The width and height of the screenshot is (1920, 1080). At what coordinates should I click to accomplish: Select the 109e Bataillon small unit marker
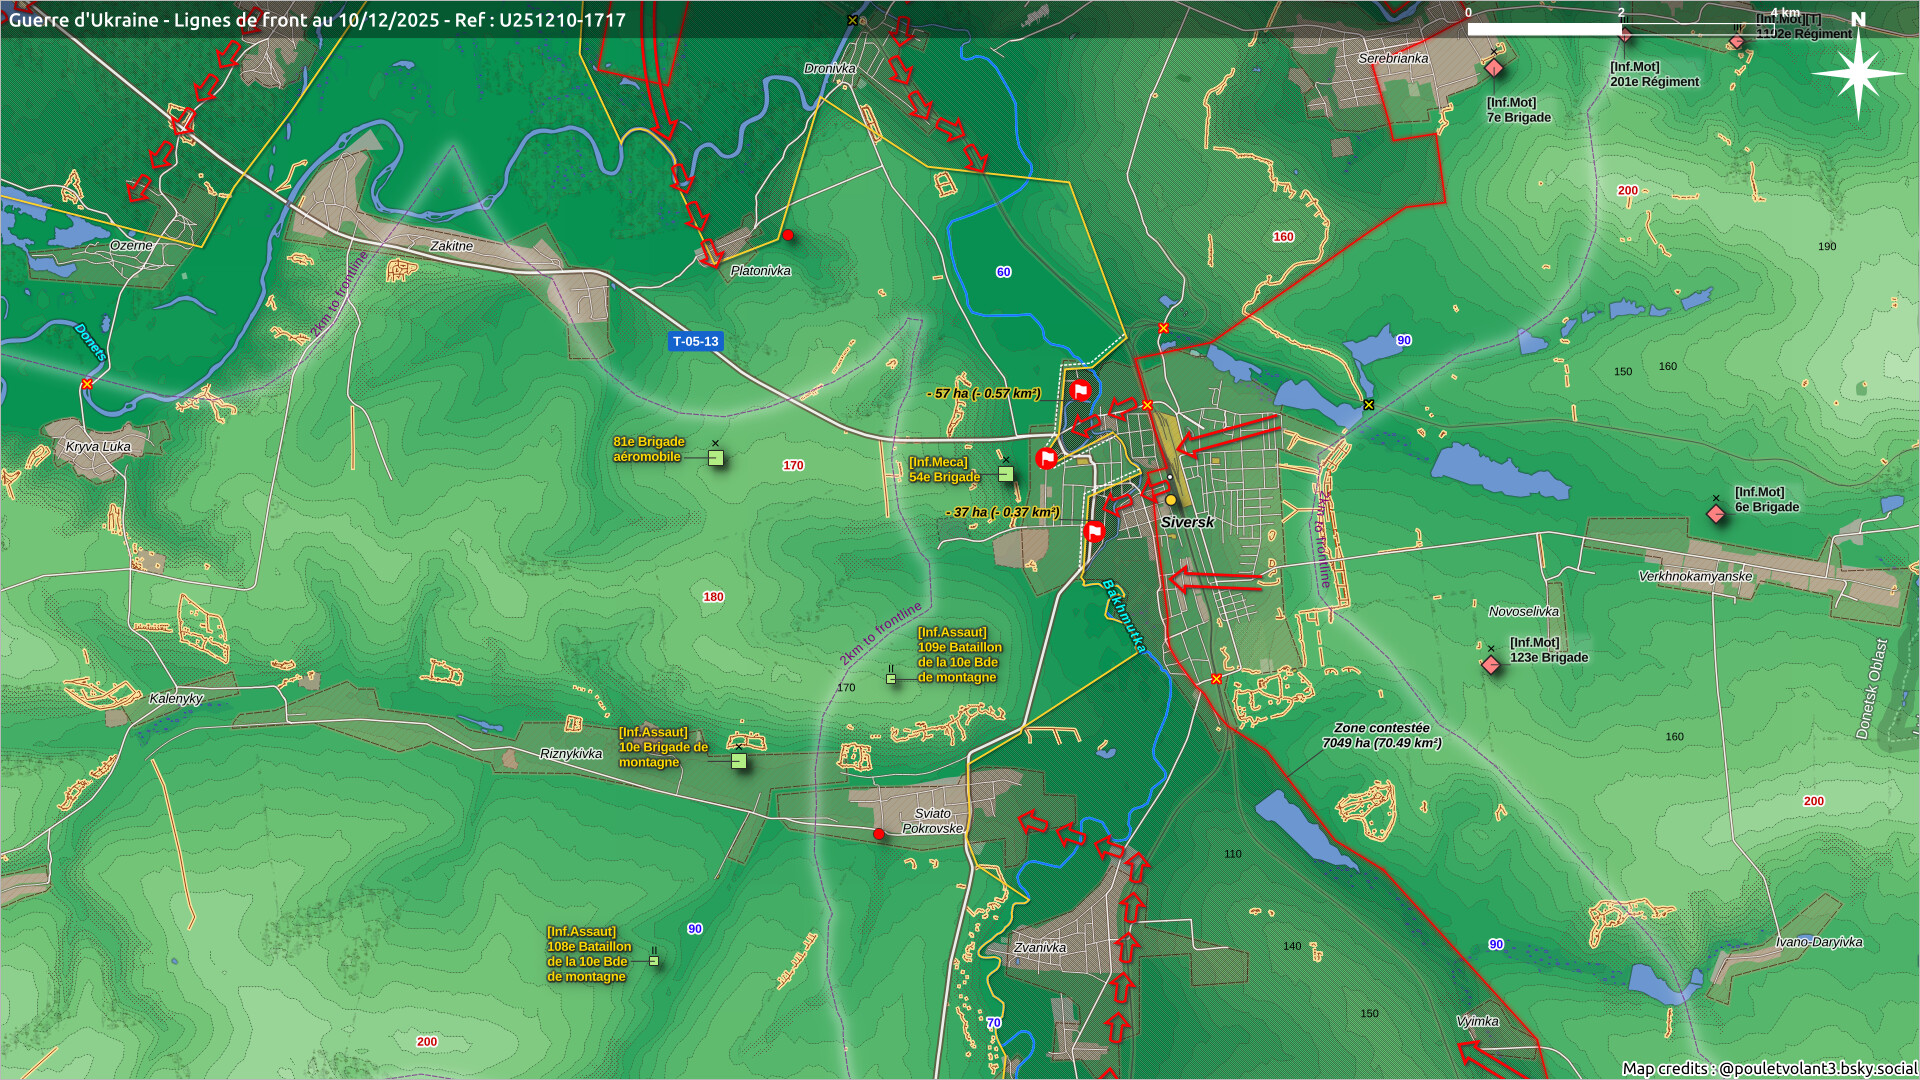pyautogui.click(x=891, y=679)
